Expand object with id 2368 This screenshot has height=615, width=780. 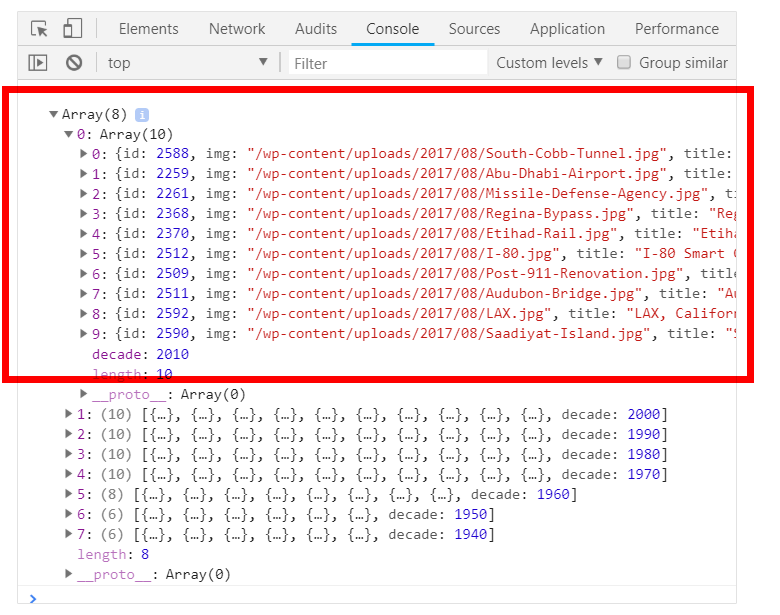[84, 213]
